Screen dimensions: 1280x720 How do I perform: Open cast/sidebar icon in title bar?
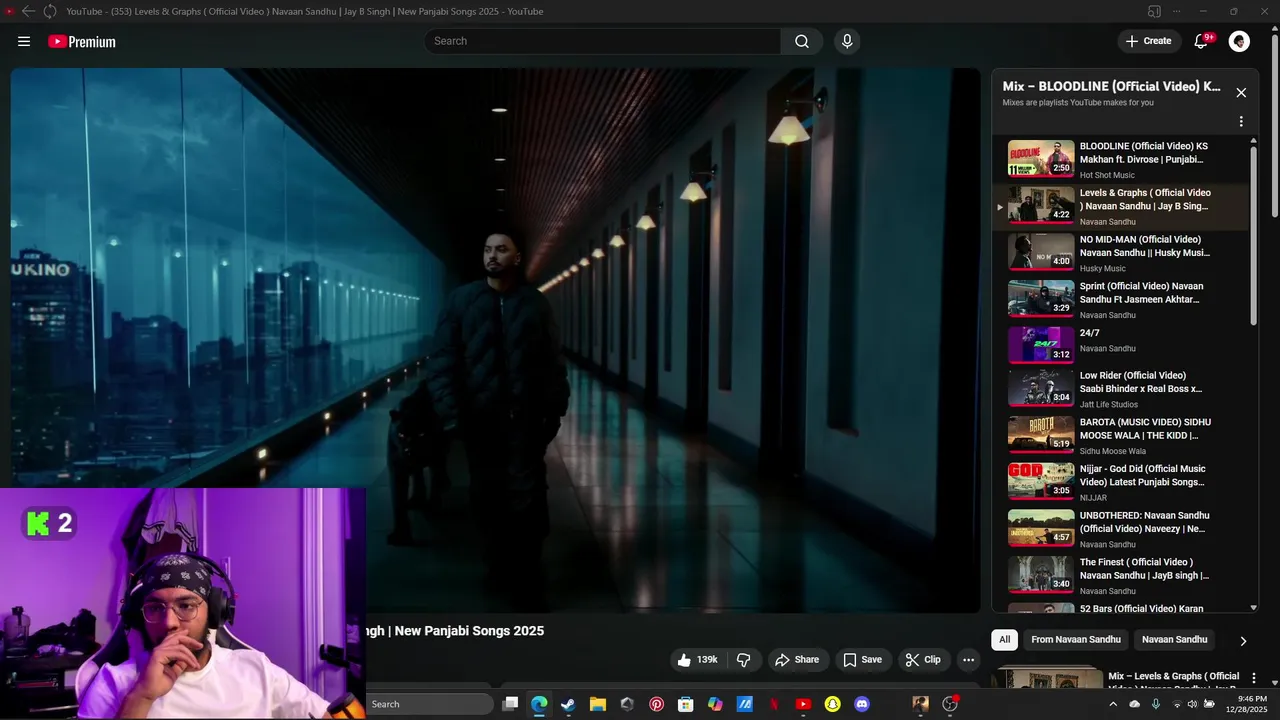point(1154,11)
